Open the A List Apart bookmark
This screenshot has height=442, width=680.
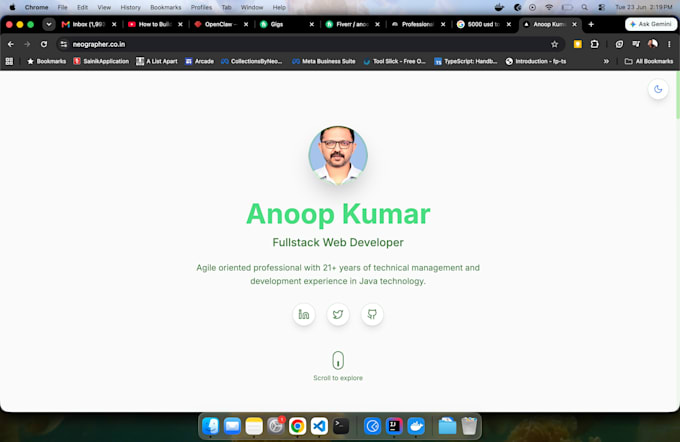[x=157, y=61]
